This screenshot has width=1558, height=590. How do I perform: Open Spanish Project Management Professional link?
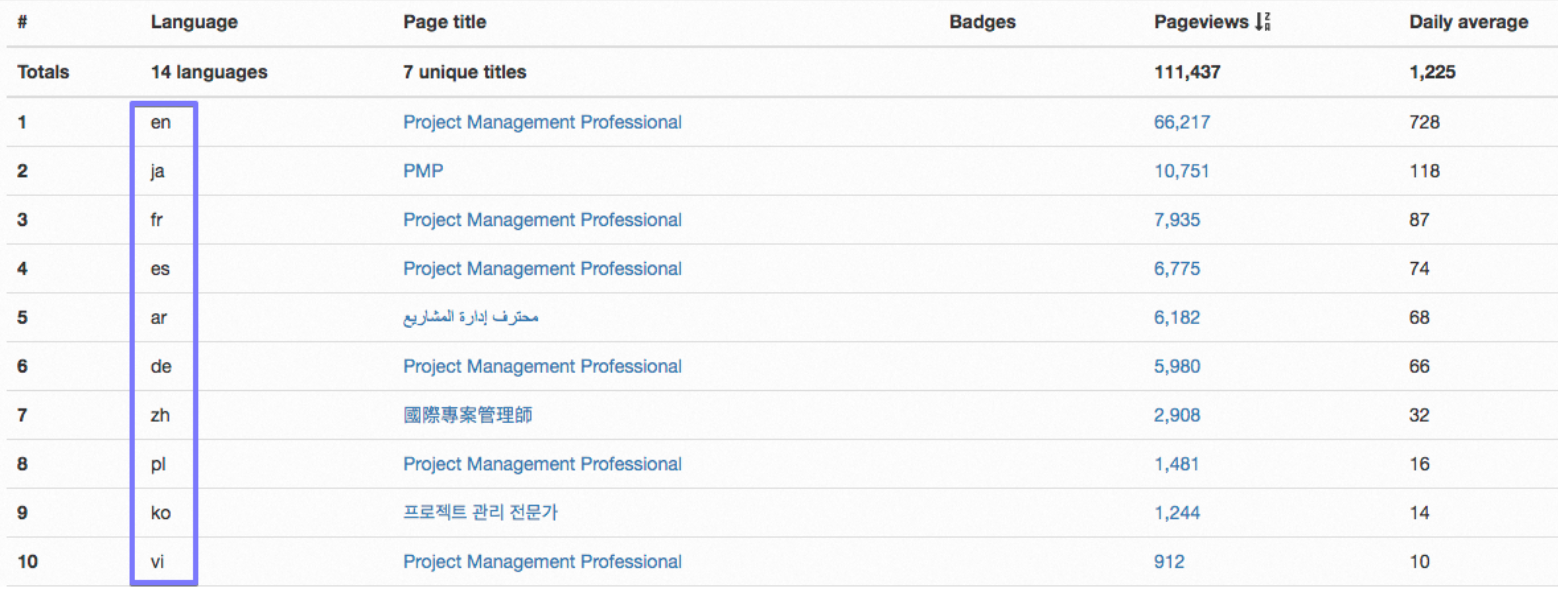pyautogui.click(x=542, y=269)
